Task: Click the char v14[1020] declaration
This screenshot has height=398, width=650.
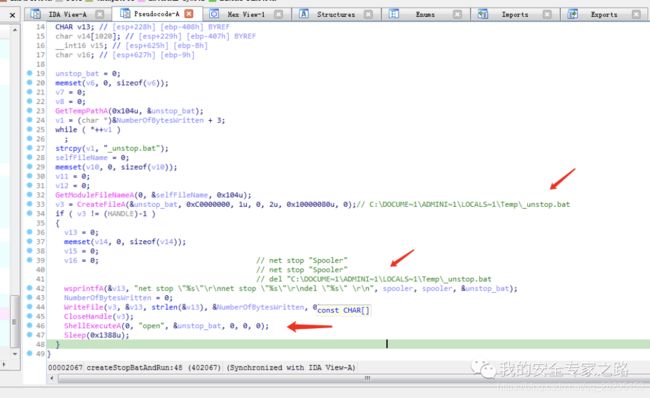Action: [88, 36]
